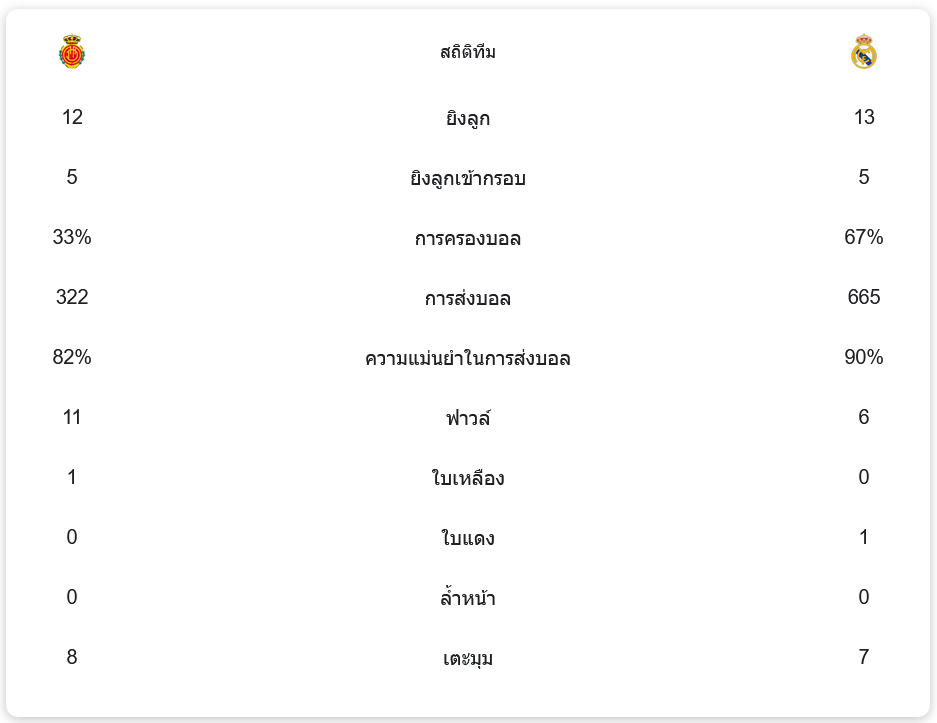Select the ล้ำหน้า offside label

point(468,599)
